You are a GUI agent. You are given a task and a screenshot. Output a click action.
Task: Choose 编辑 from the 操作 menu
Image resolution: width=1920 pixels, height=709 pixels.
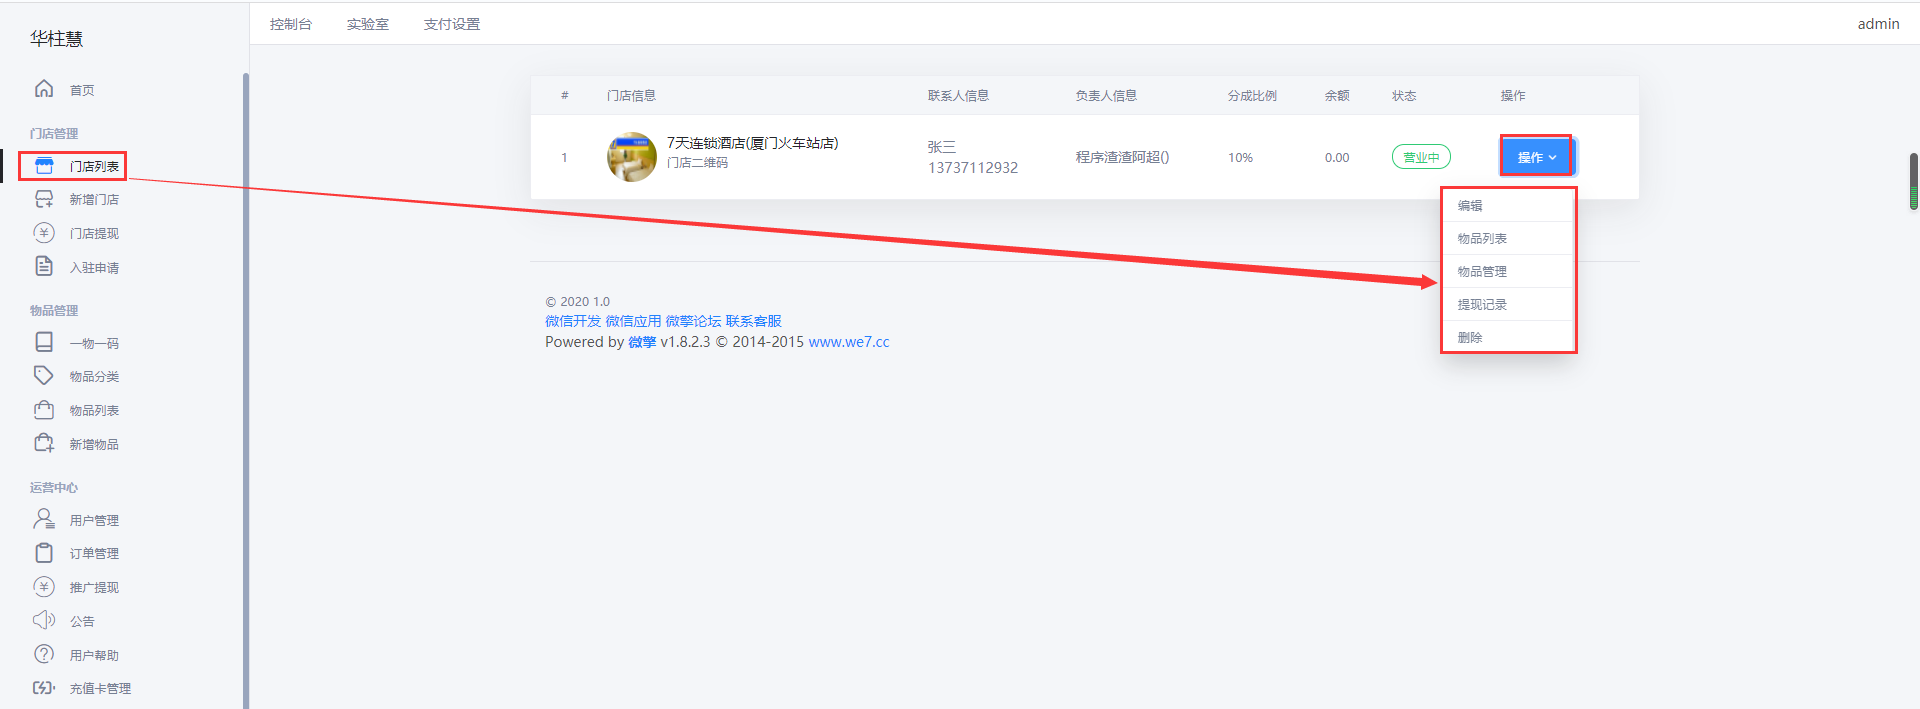pyautogui.click(x=1509, y=205)
